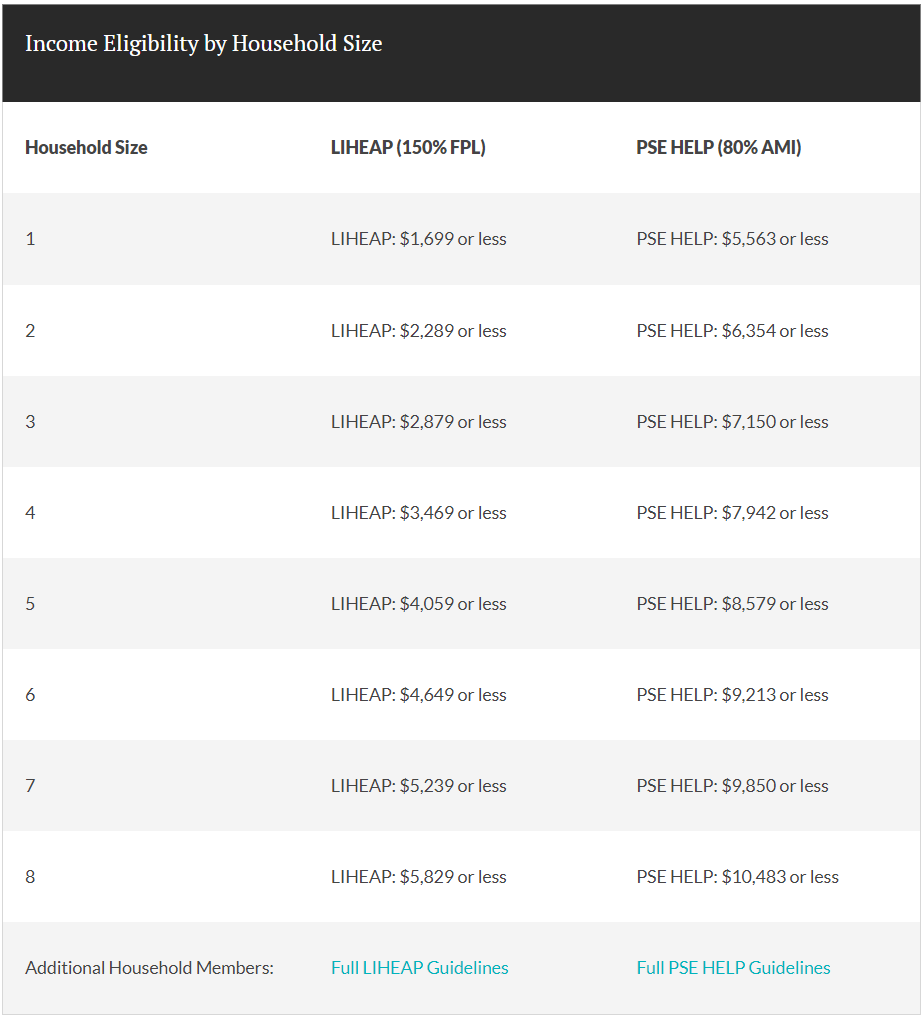Open the Full PSE HELP Guidelines link
Screen dimensions: 923x1019
click(733, 968)
